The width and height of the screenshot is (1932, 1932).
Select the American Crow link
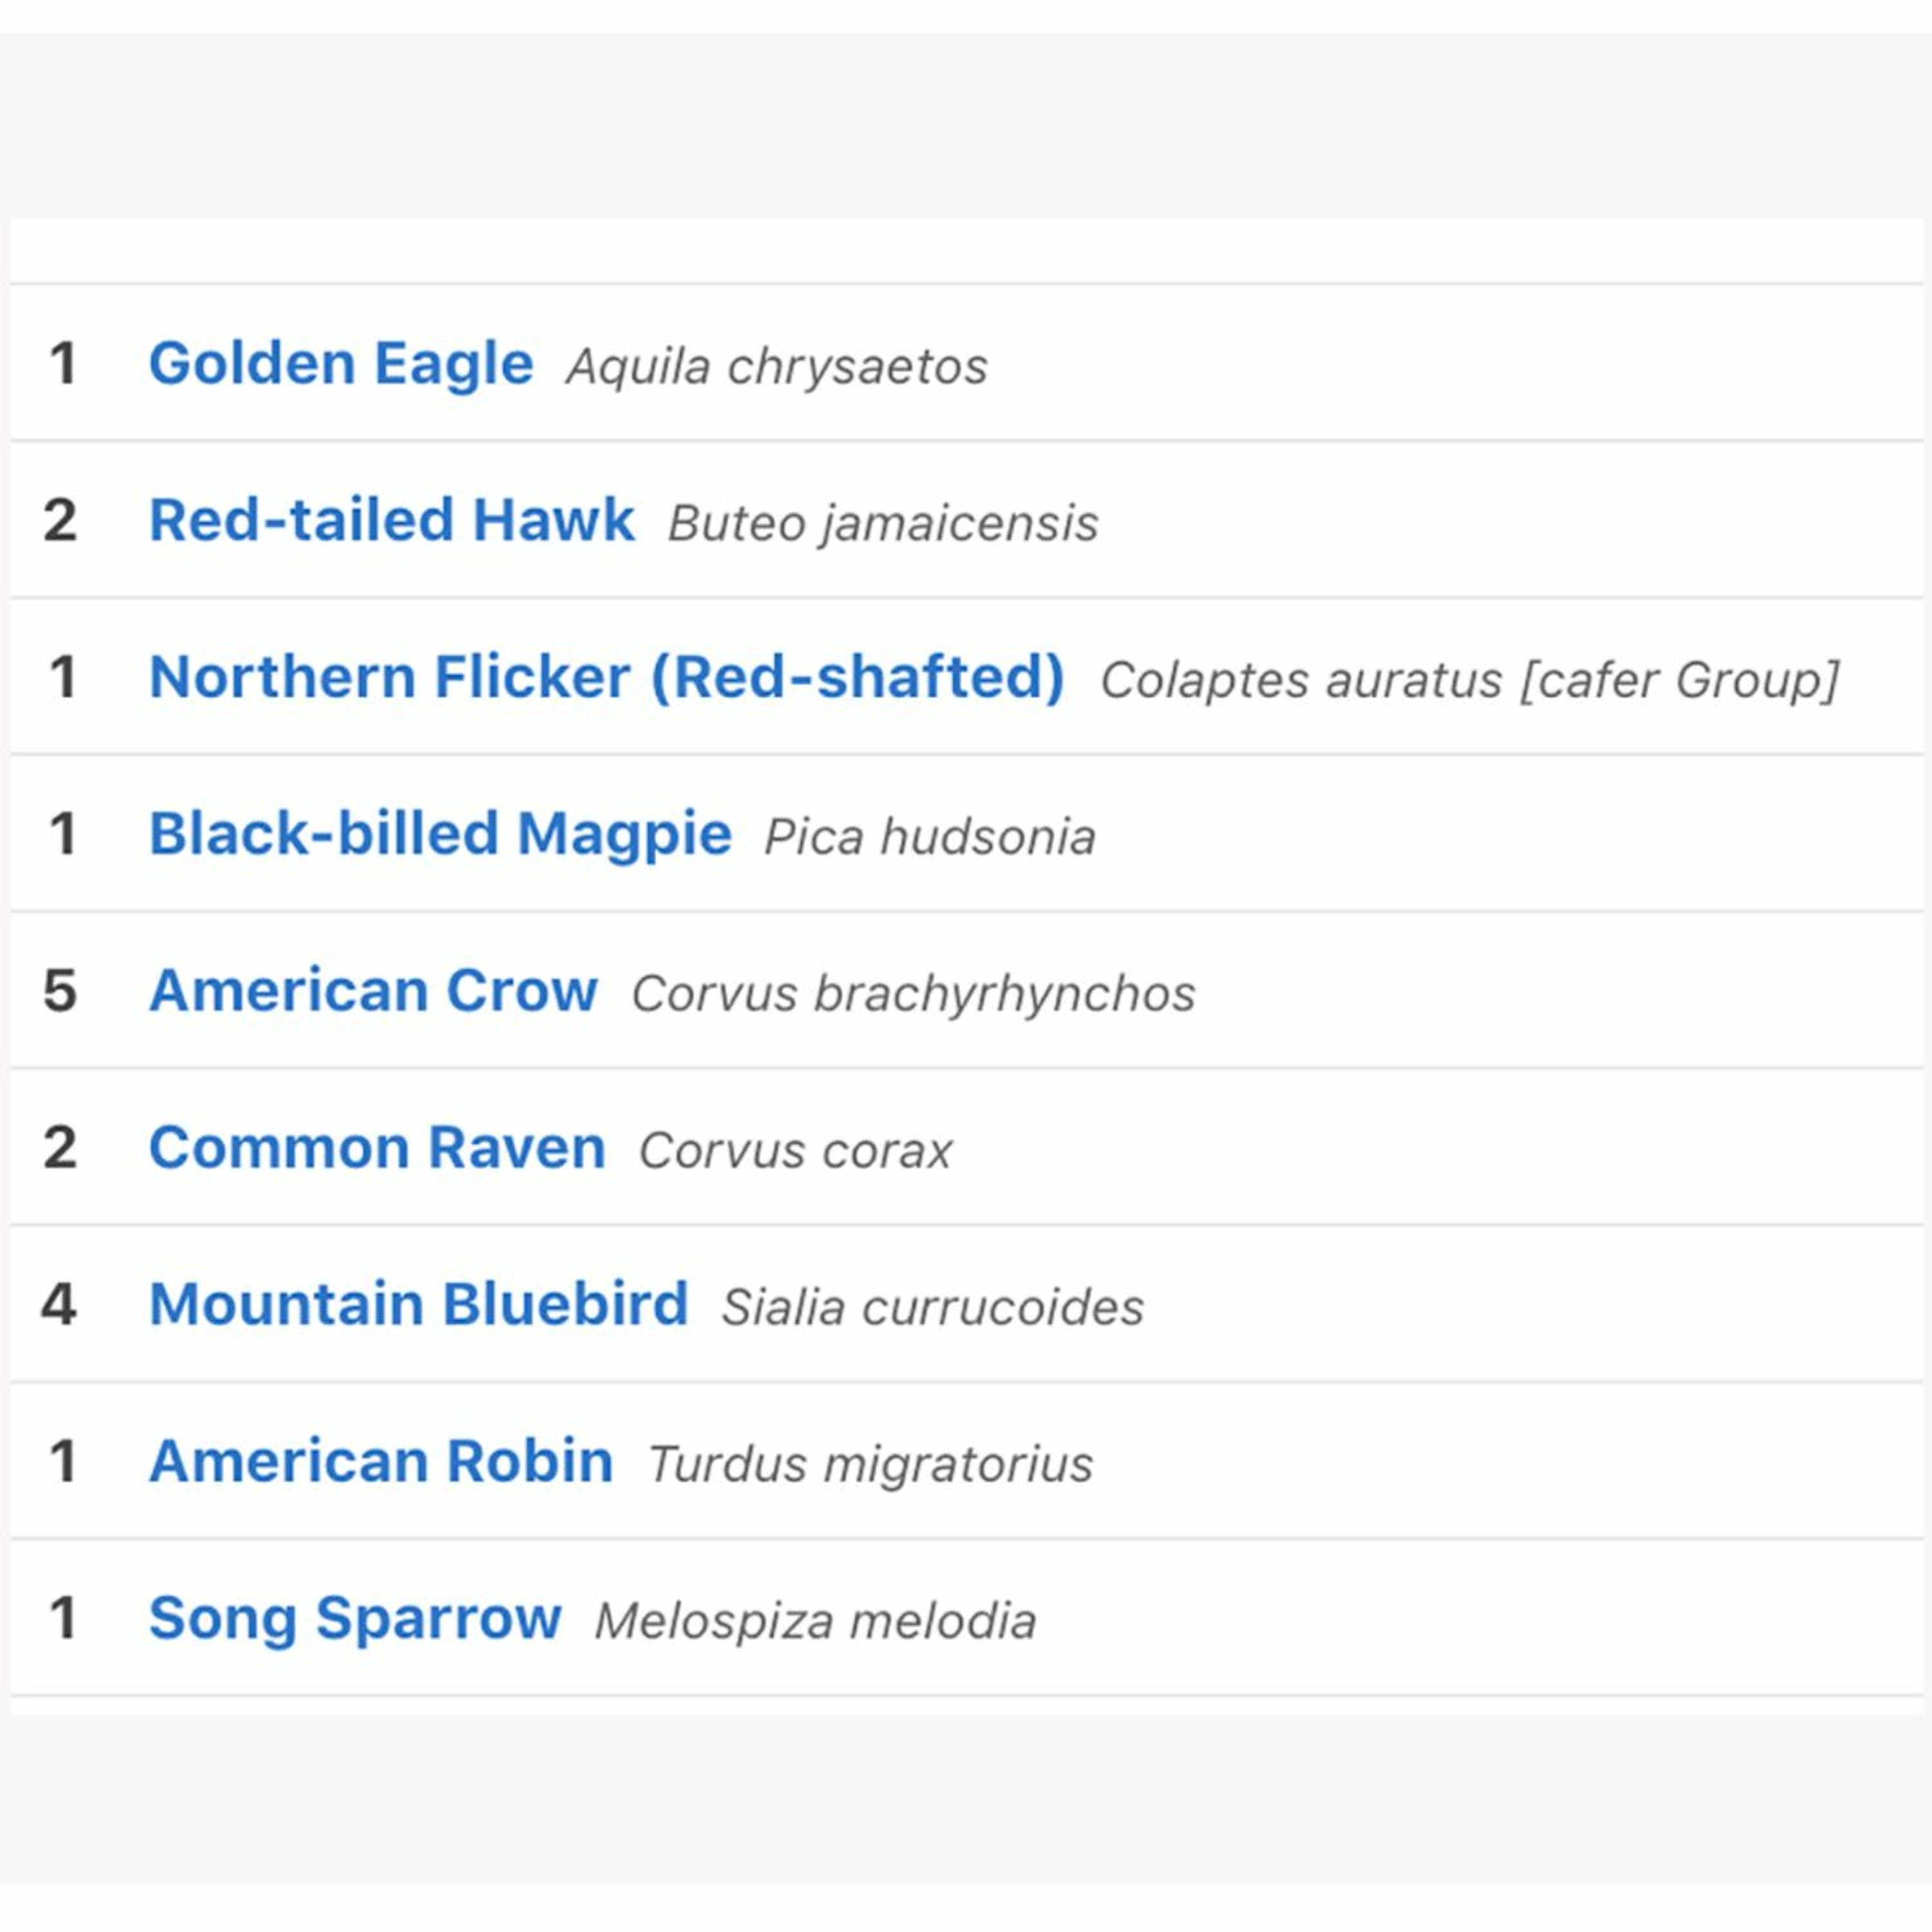(373, 991)
